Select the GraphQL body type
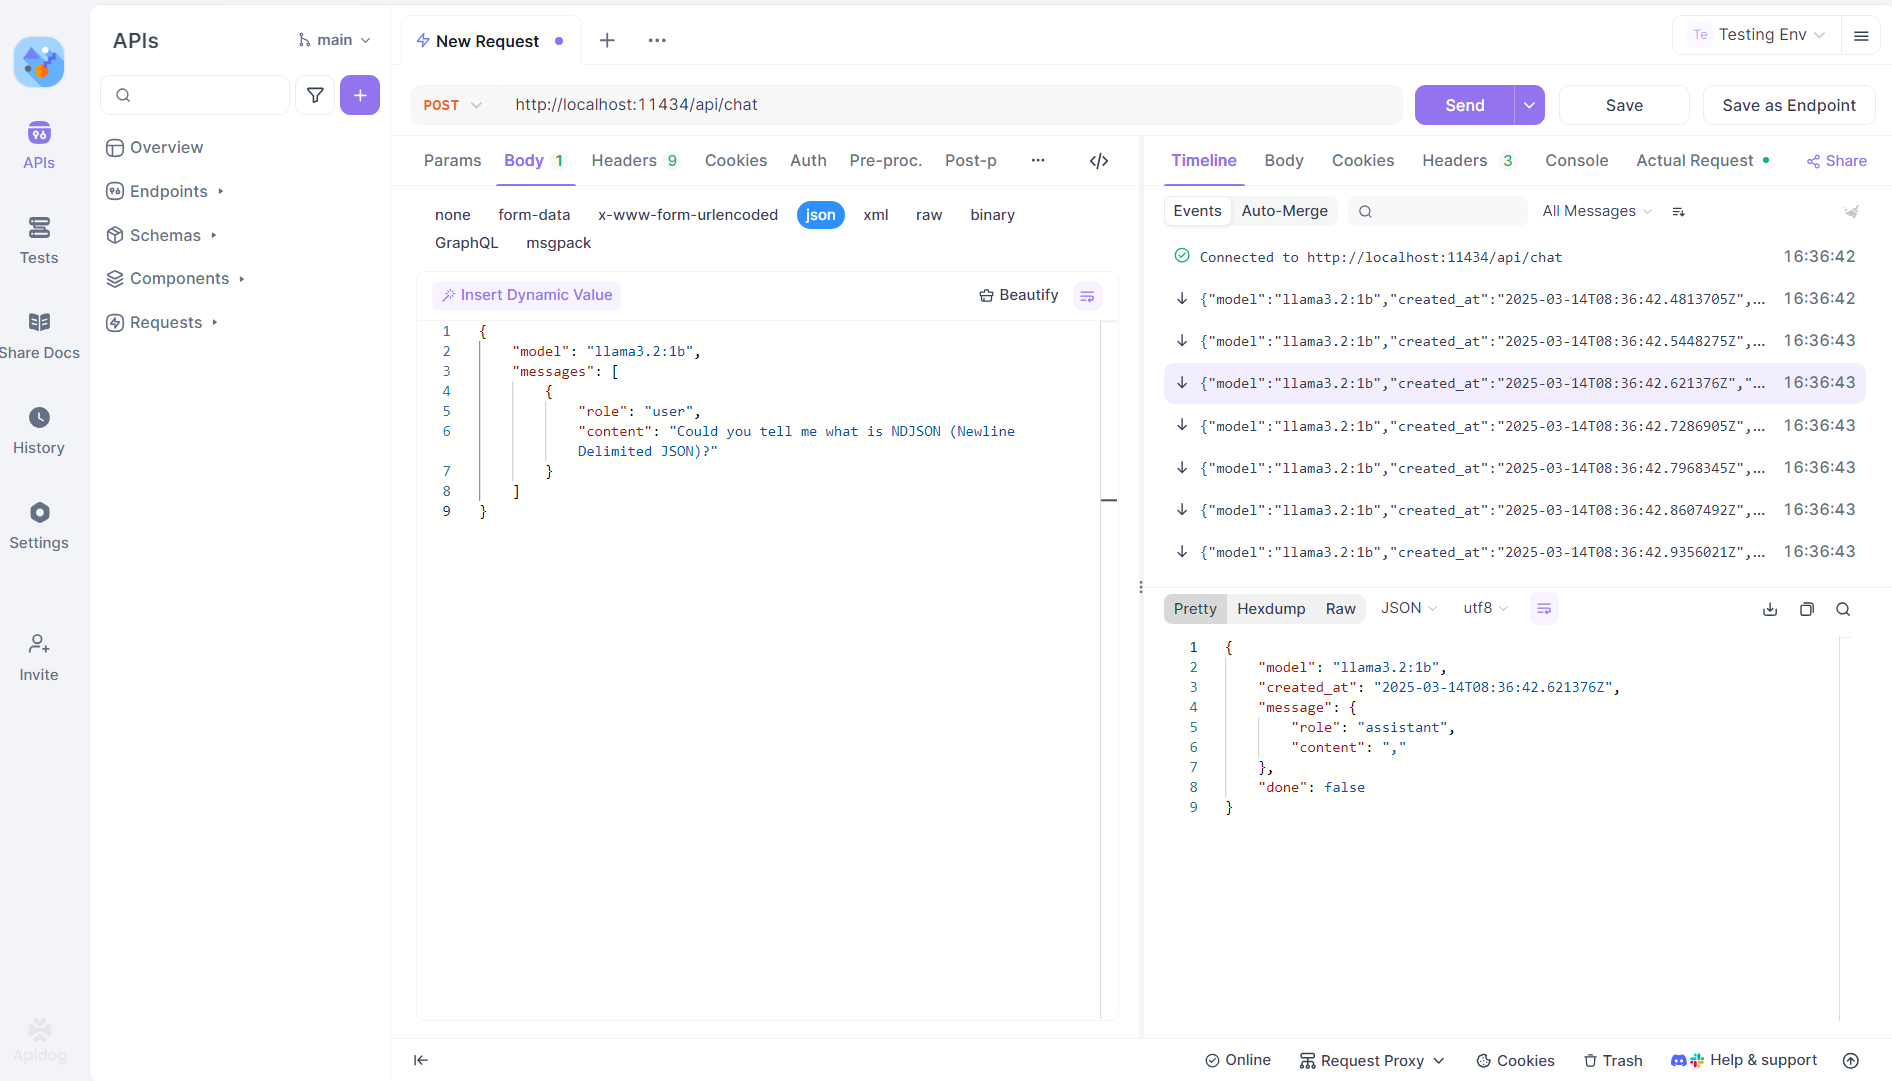The width and height of the screenshot is (1892, 1081). point(467,243)
